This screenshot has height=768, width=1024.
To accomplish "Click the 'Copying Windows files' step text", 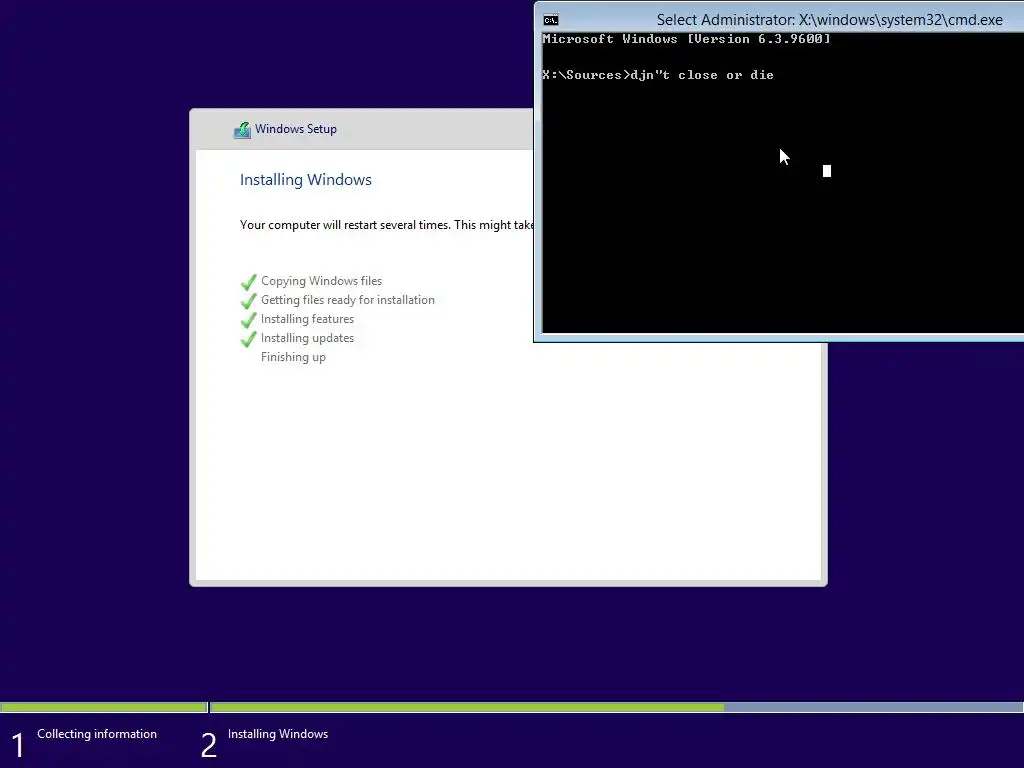I will point(321,281).
